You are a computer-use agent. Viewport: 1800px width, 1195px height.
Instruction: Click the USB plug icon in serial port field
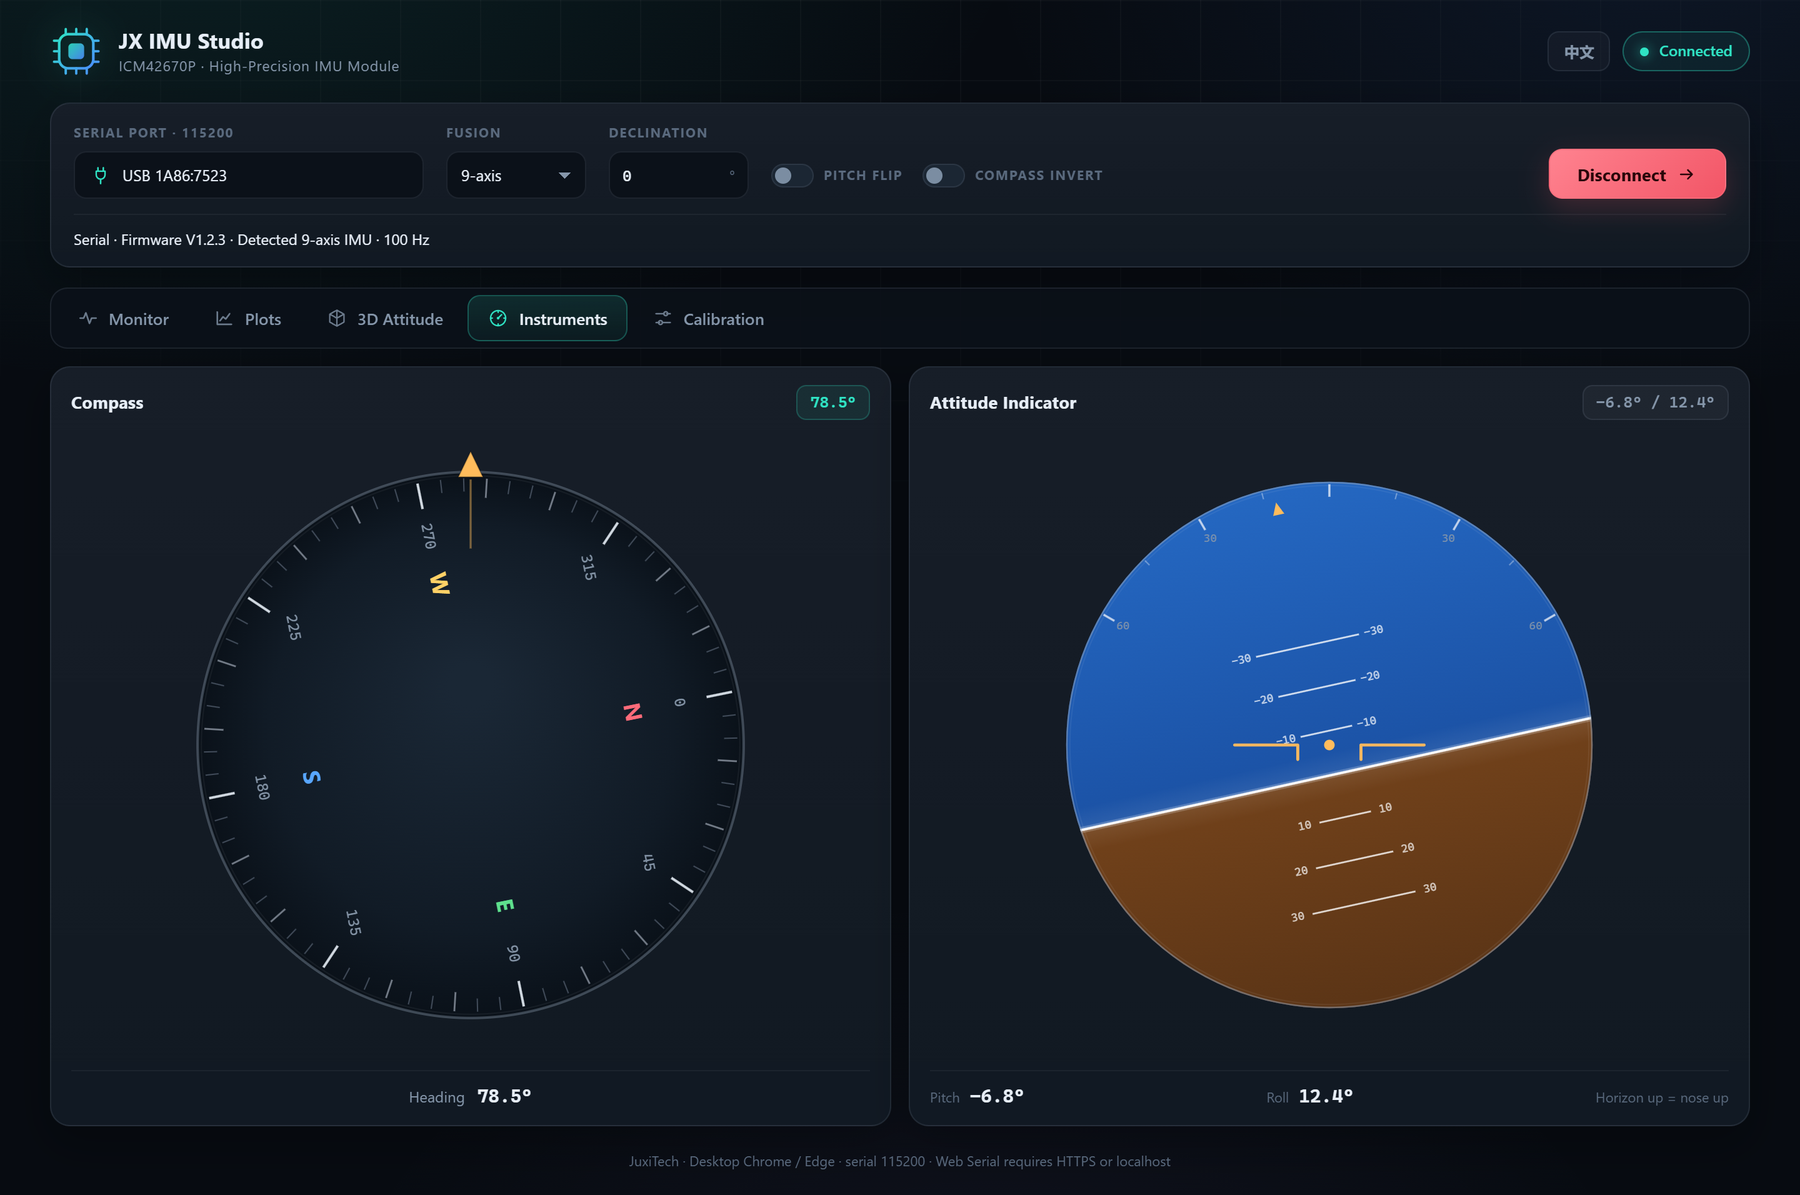(100, 175)
